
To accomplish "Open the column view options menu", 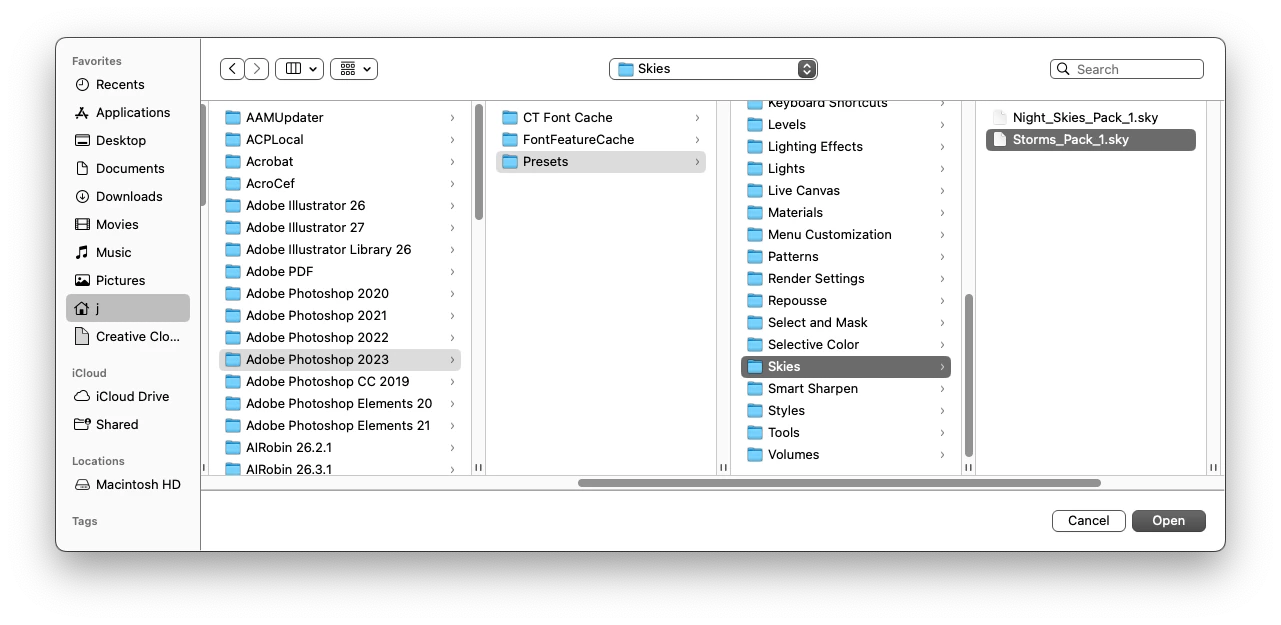I will pos(299,69).
